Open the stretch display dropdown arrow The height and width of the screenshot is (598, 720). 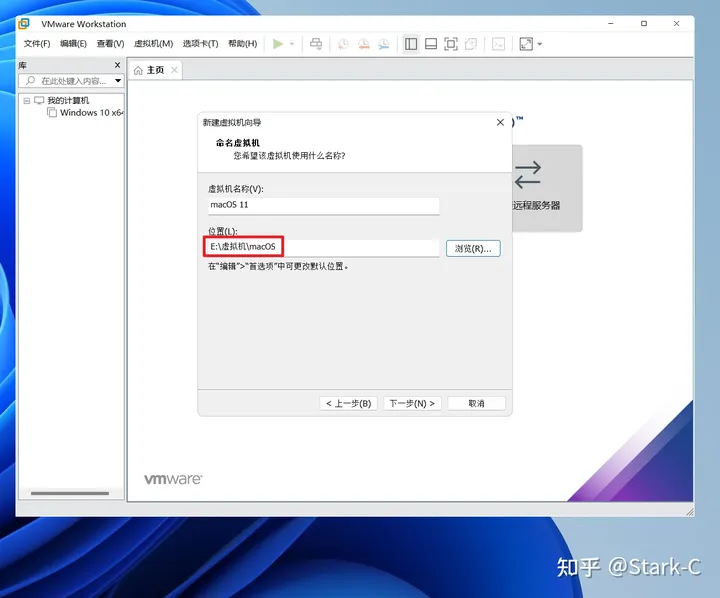[540, 44]
